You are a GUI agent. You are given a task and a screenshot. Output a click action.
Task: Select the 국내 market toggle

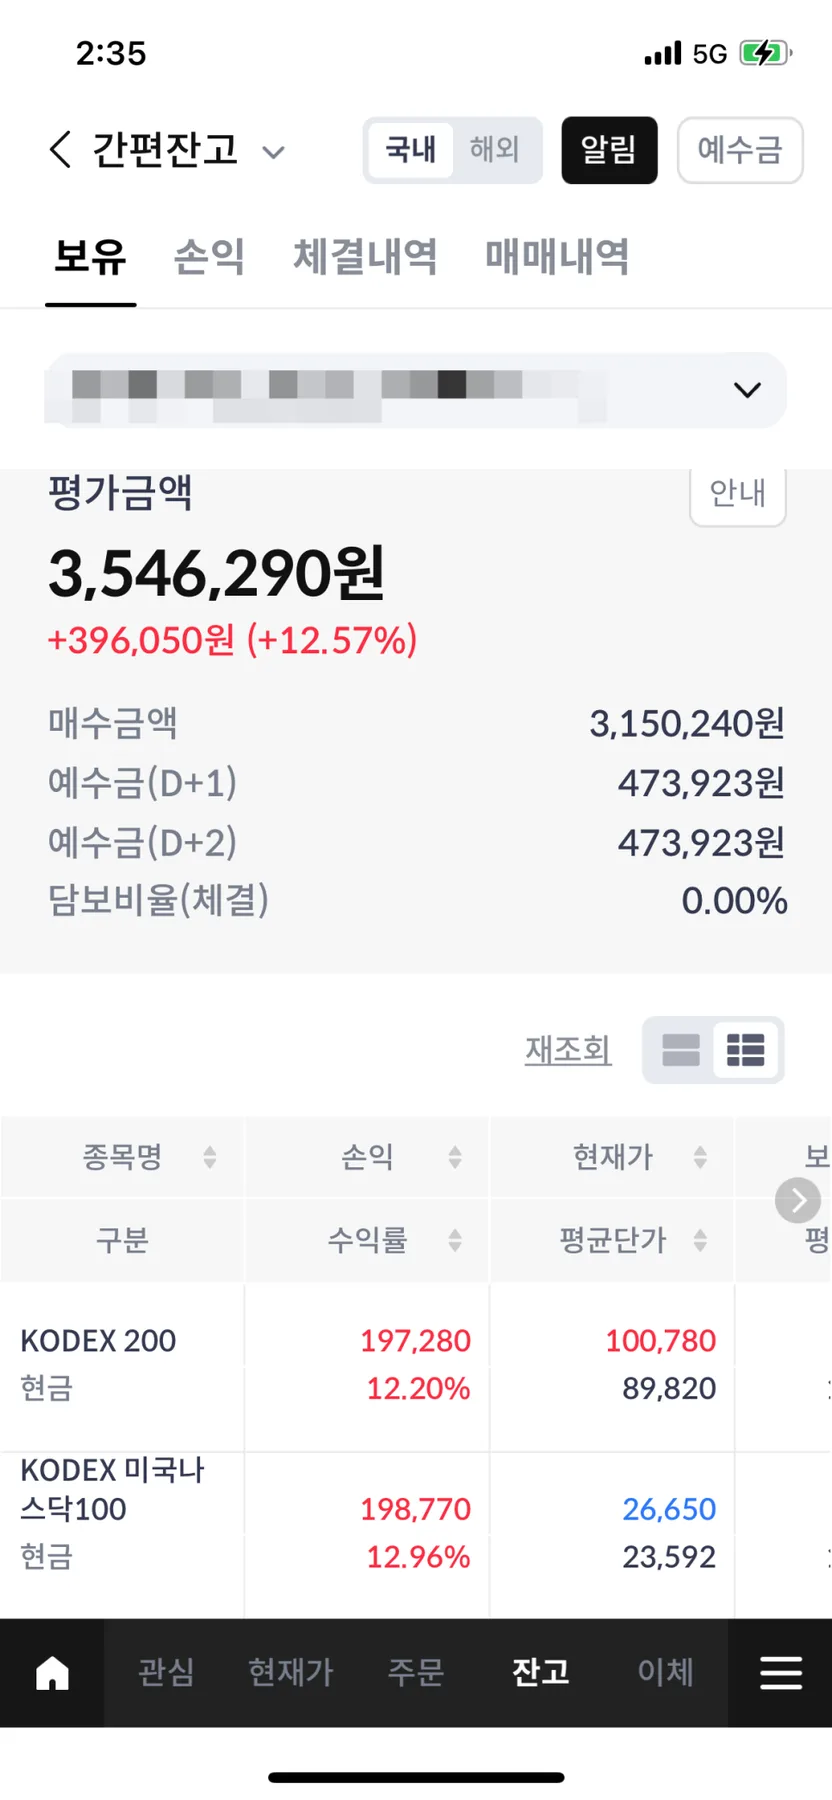coord(411,150)
